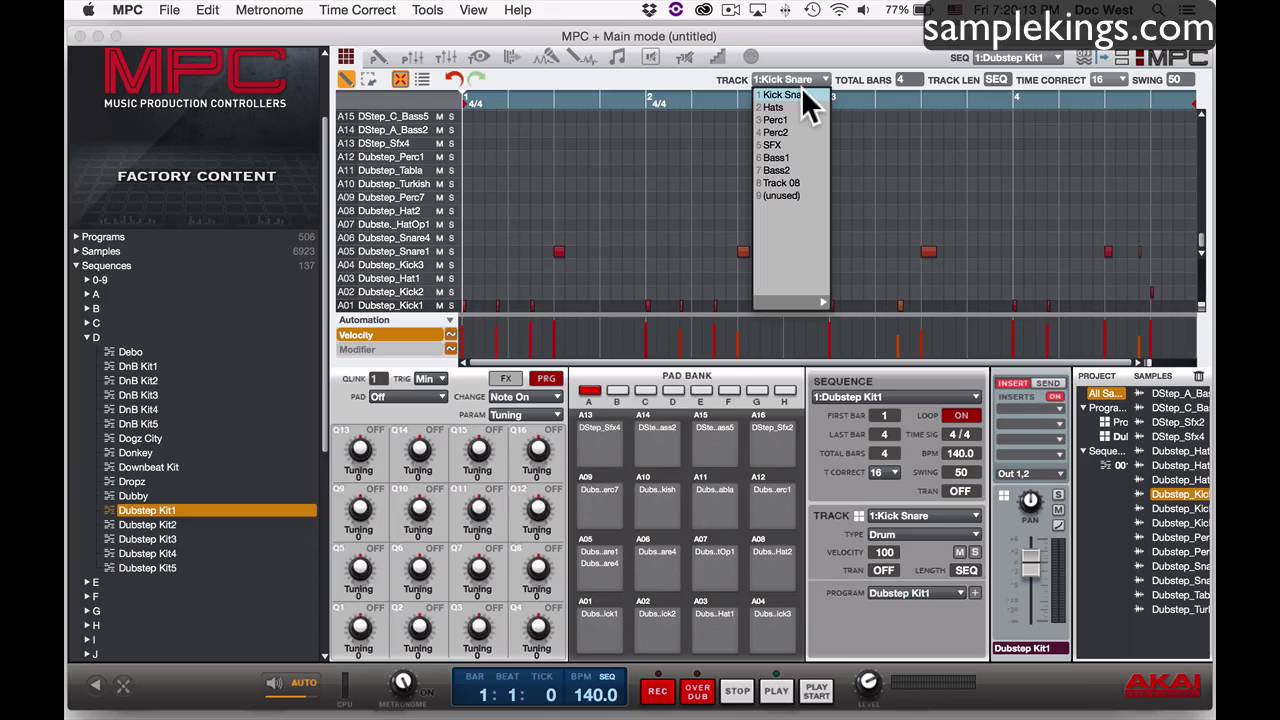
Task: Click the OVER DUB button
Action: (697, 691)
